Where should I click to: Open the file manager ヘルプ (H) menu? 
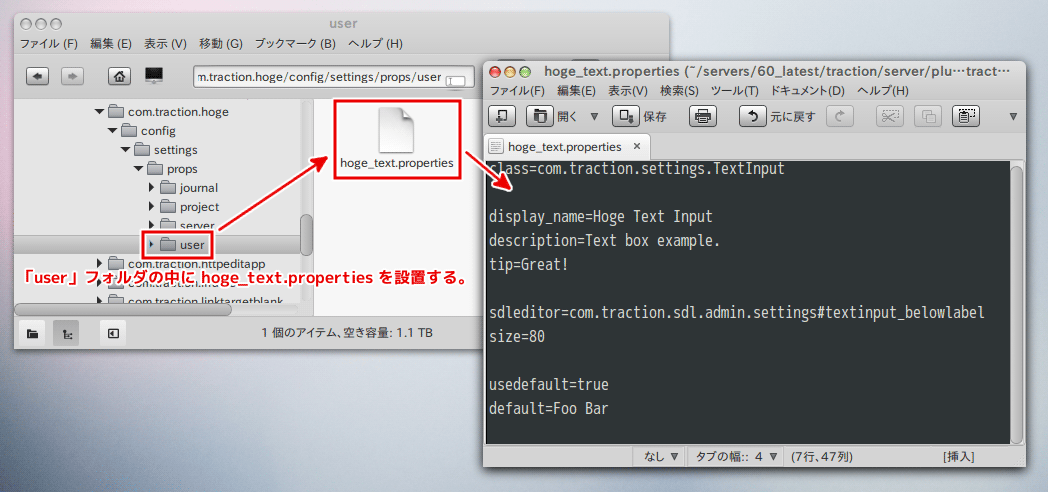(x=376, y=44)
